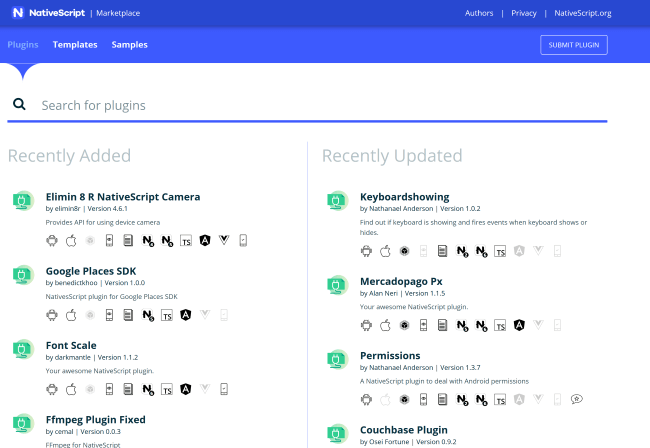Click the Google Places SDK plug thumbnail

pyautogui.click(x=23, y=275)
